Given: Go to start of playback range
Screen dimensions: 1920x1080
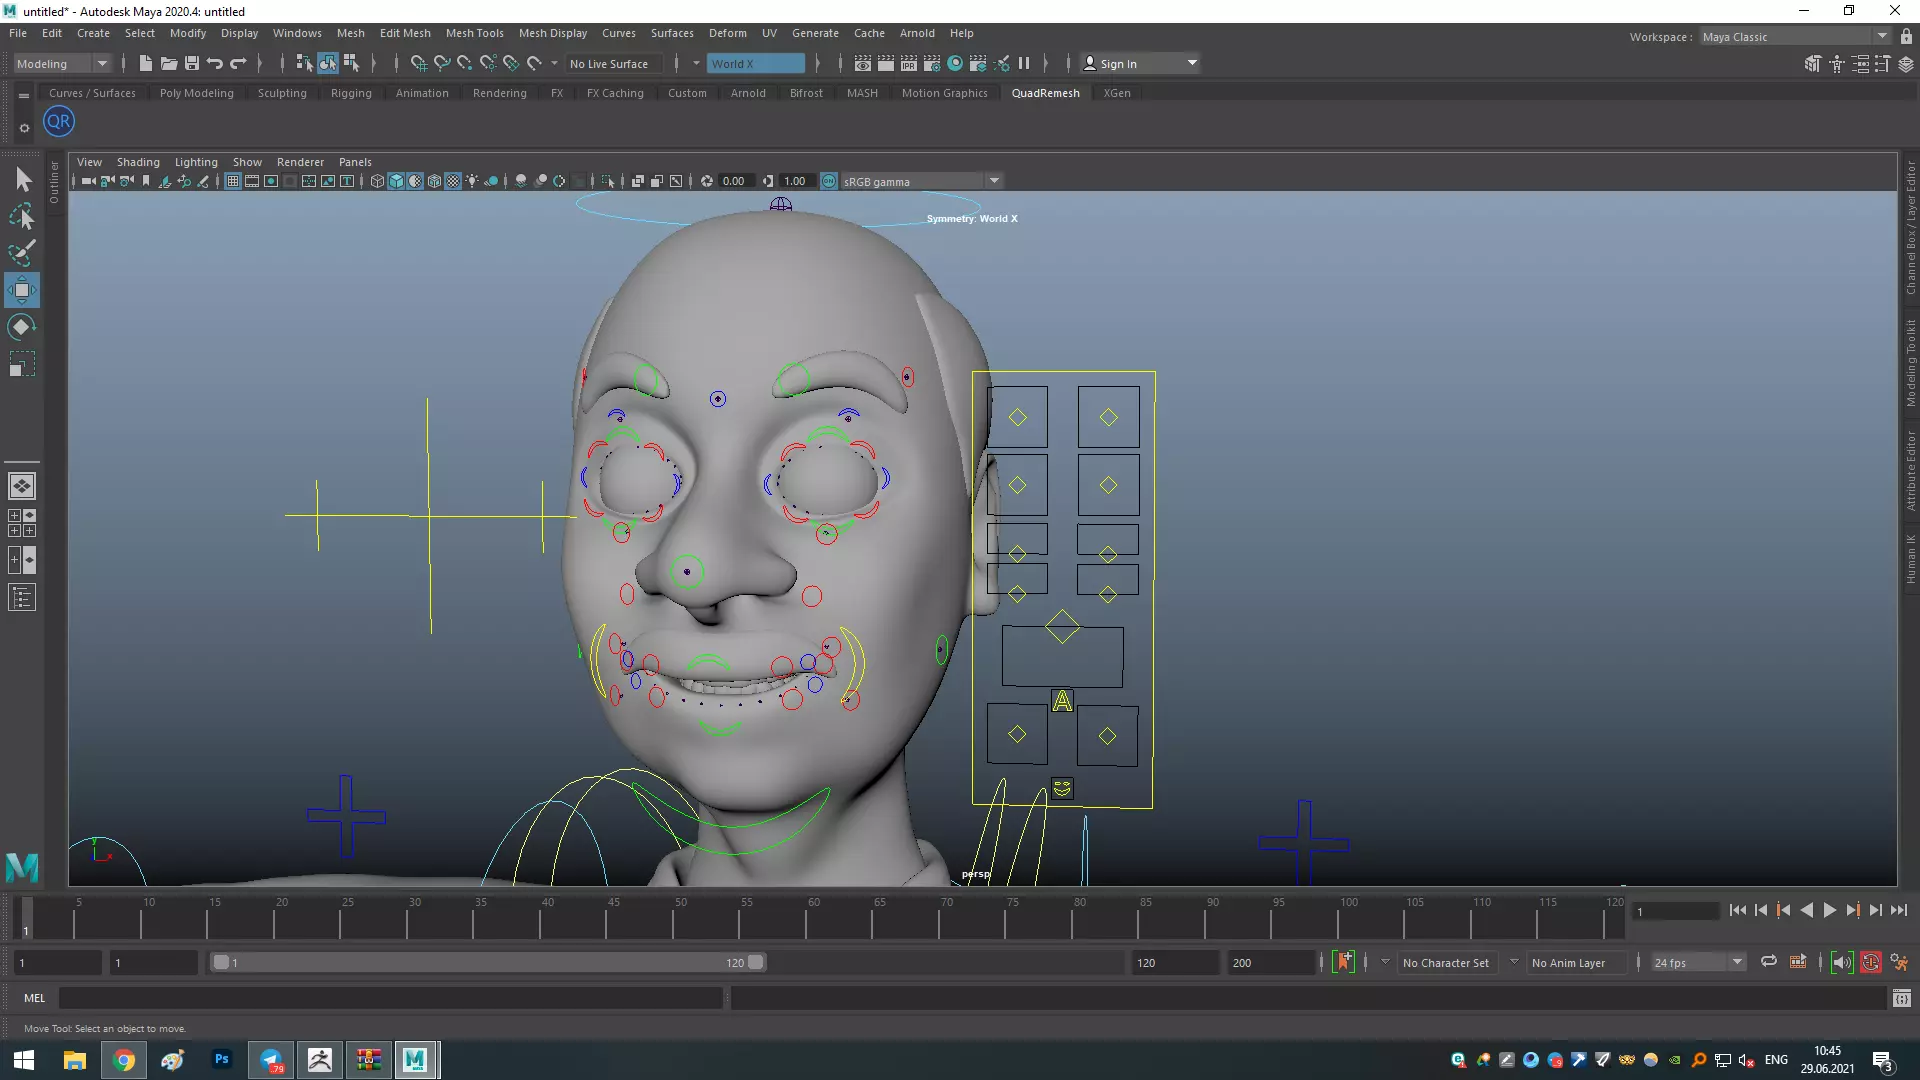Looking at the screenshot, I should [1738, 910].
